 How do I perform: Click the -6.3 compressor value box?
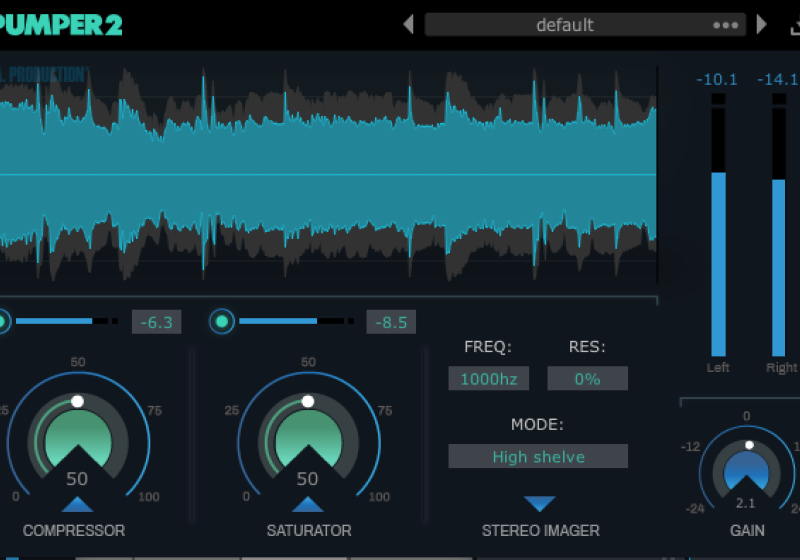(157, 322)
